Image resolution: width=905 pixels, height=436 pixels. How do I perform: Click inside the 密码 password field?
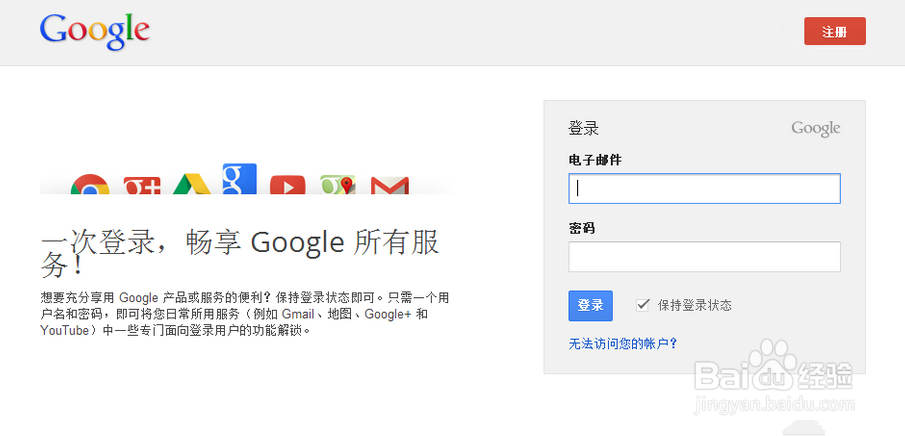point(704,256)
